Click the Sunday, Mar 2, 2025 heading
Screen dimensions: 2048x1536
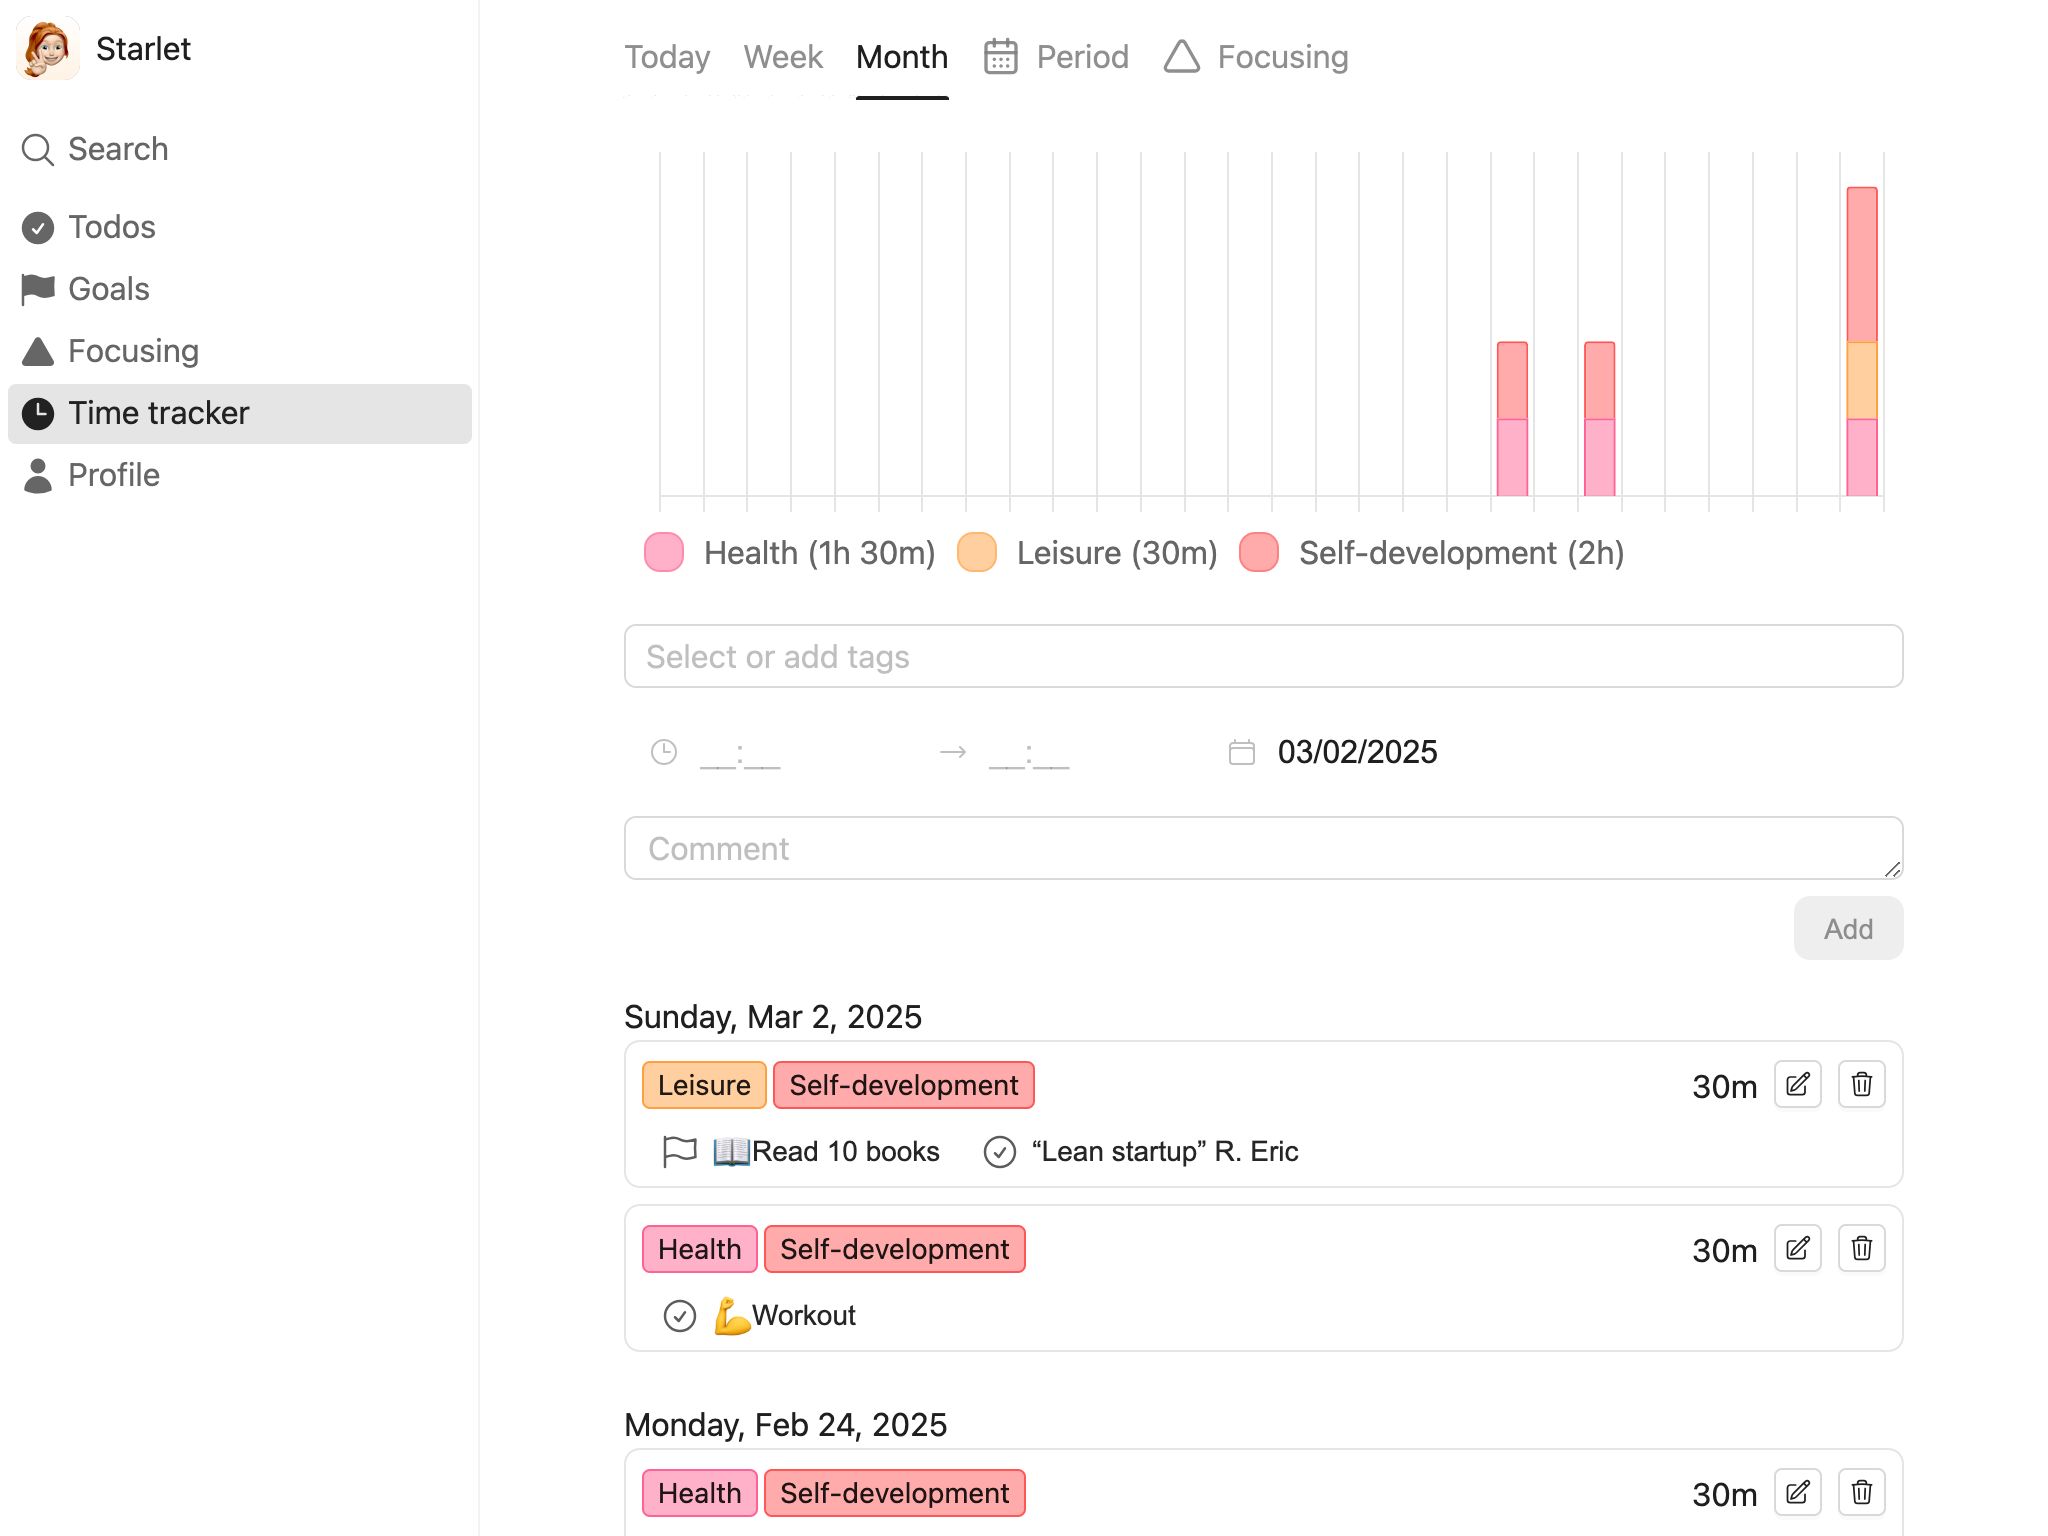[773, 1017]
